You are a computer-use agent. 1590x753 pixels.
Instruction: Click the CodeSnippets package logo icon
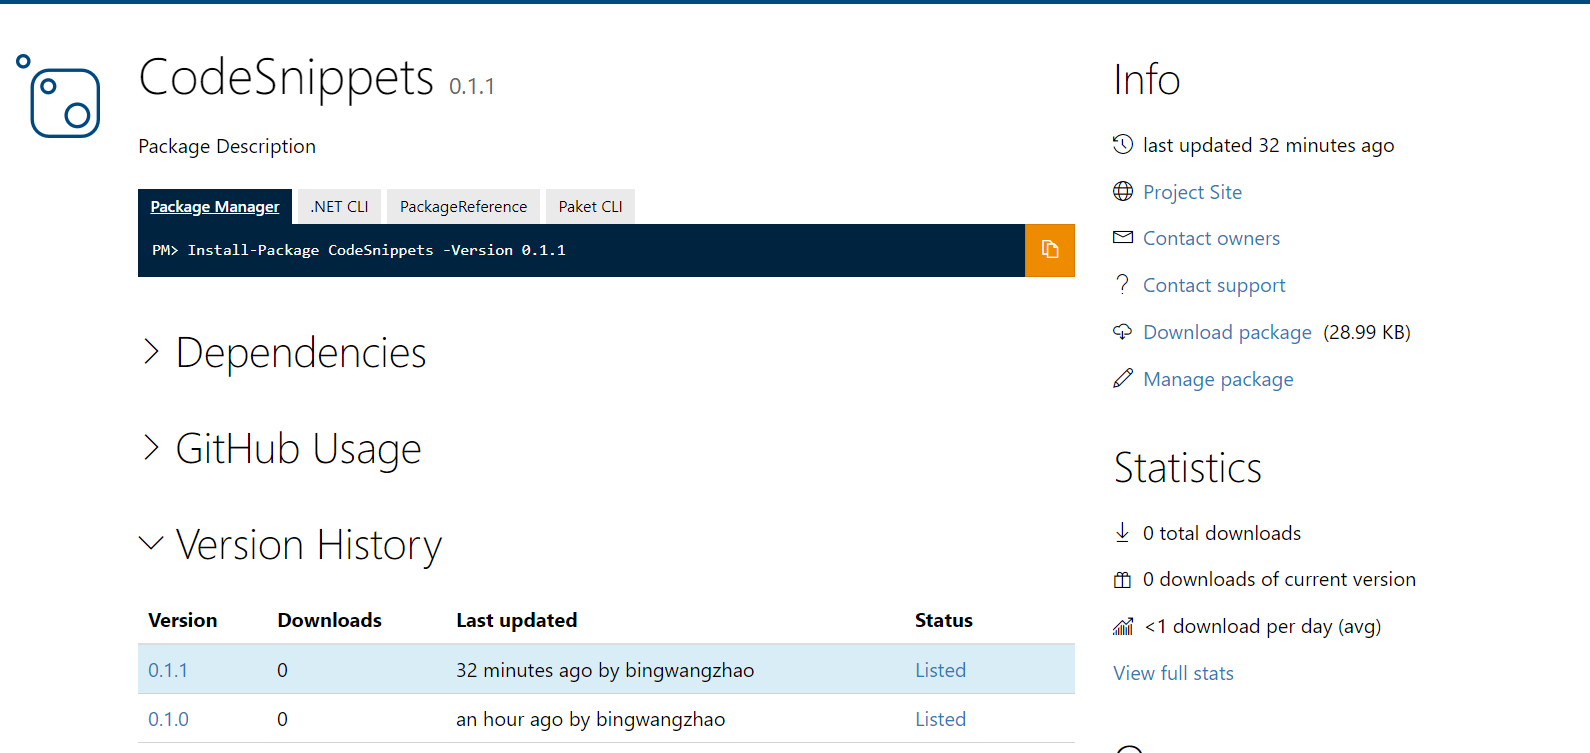point(58,96)
